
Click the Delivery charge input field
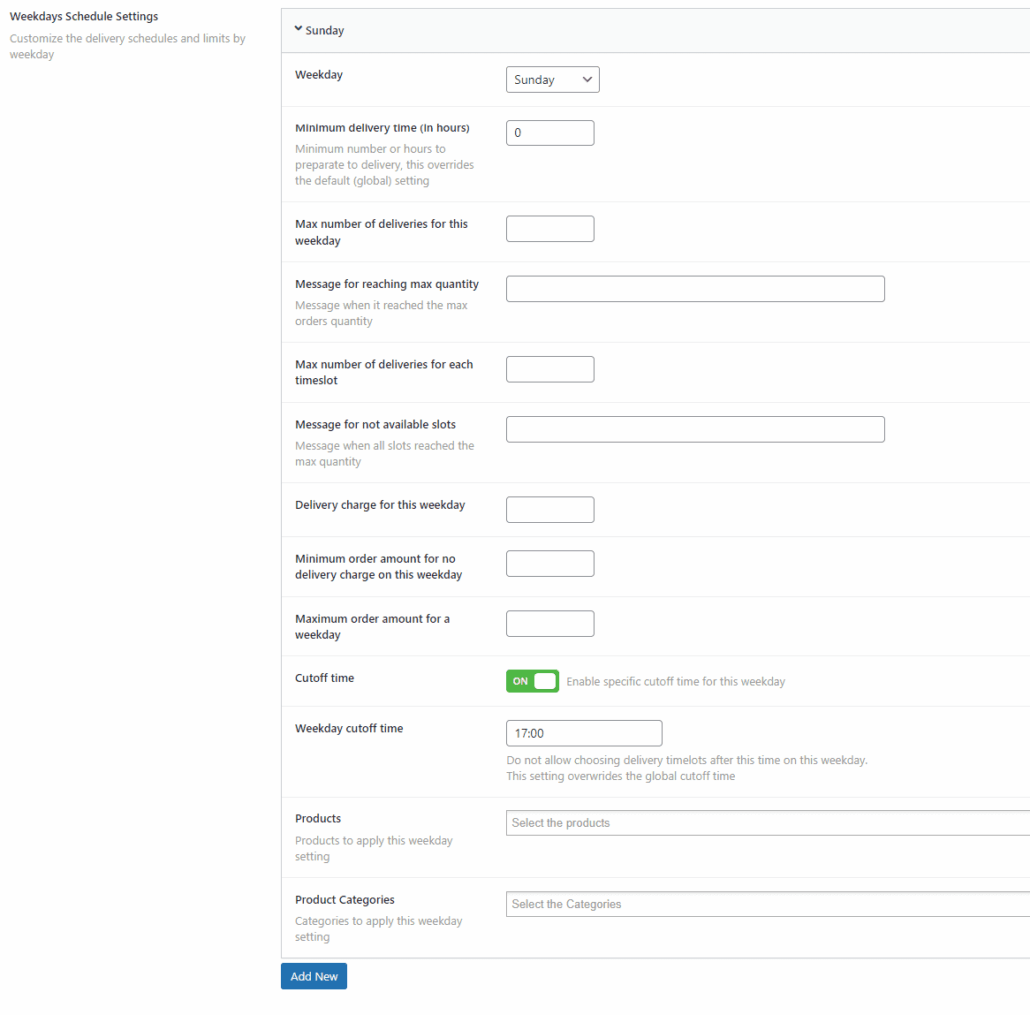tap(549, 509)
